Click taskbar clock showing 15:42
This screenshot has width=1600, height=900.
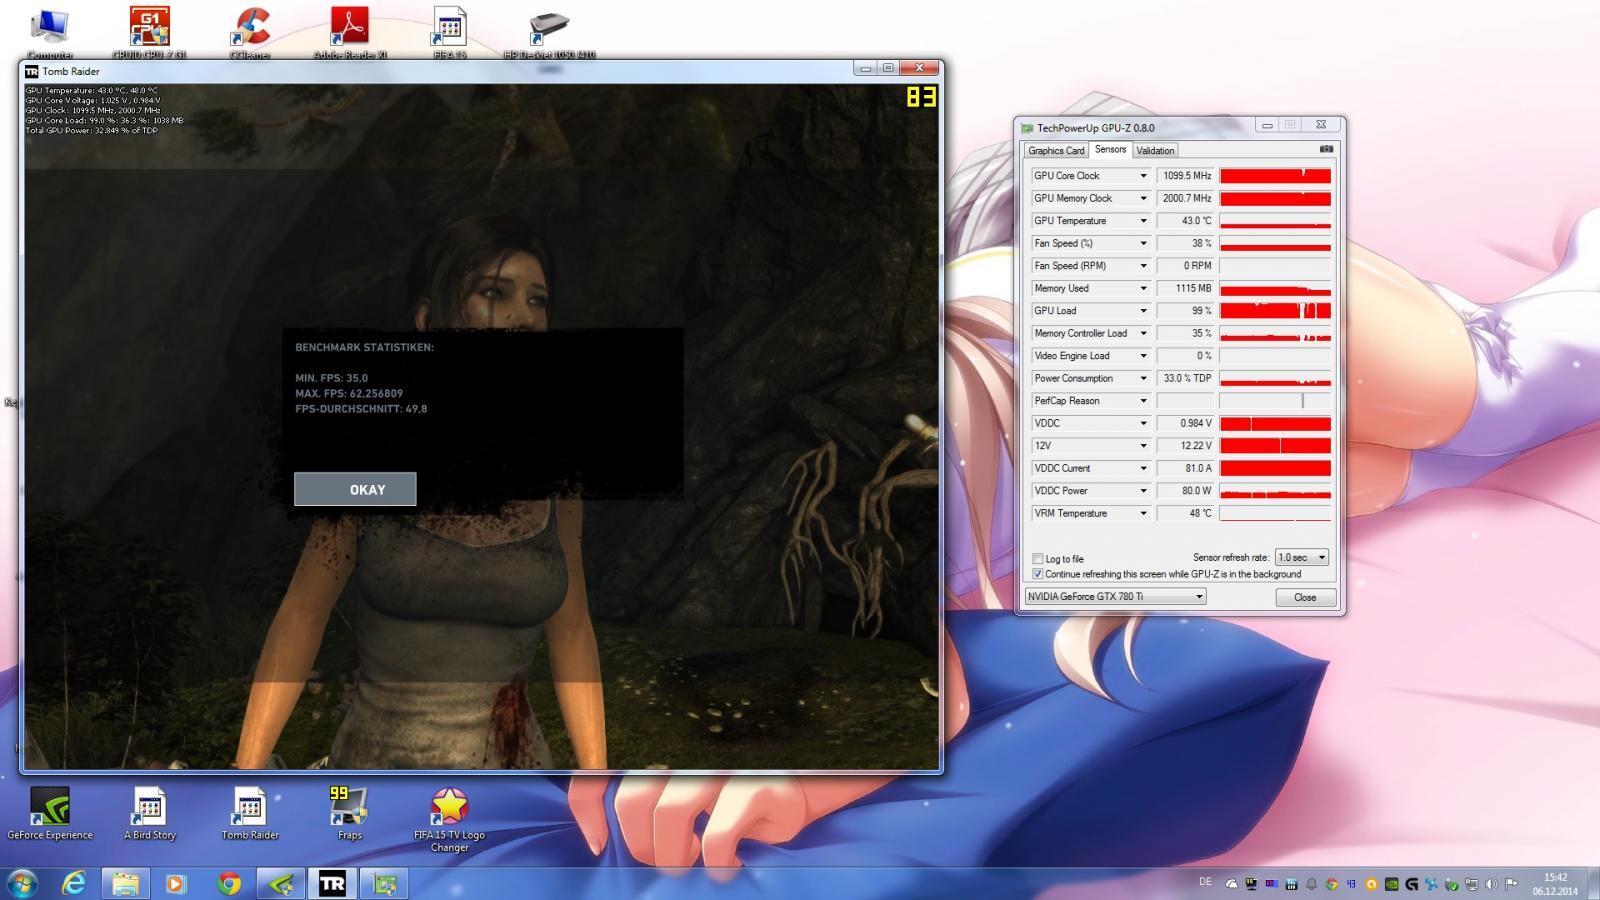pos(1555,884)
